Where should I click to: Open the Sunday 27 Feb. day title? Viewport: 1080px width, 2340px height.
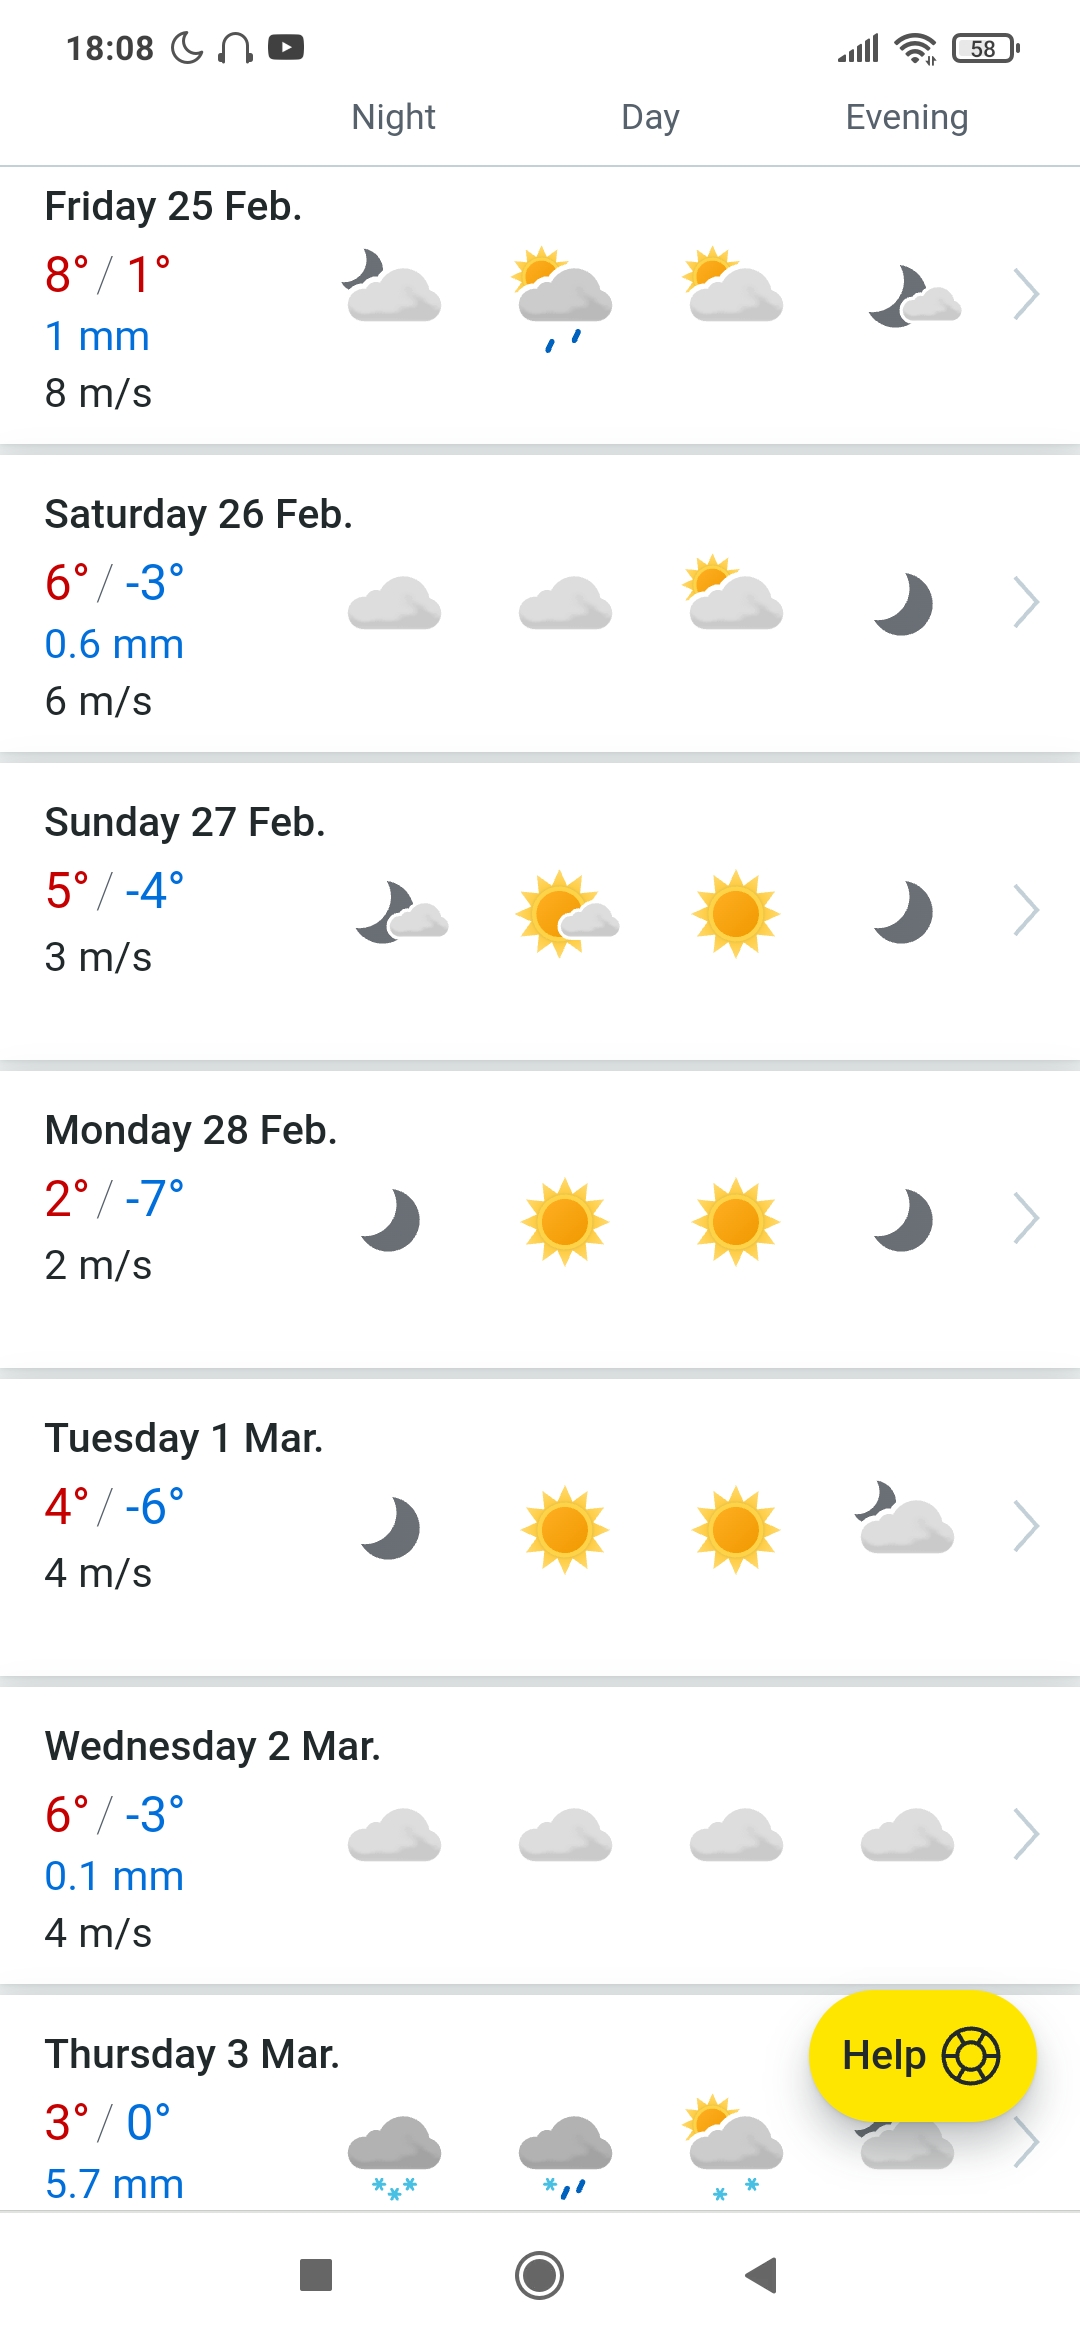point(185,822)
